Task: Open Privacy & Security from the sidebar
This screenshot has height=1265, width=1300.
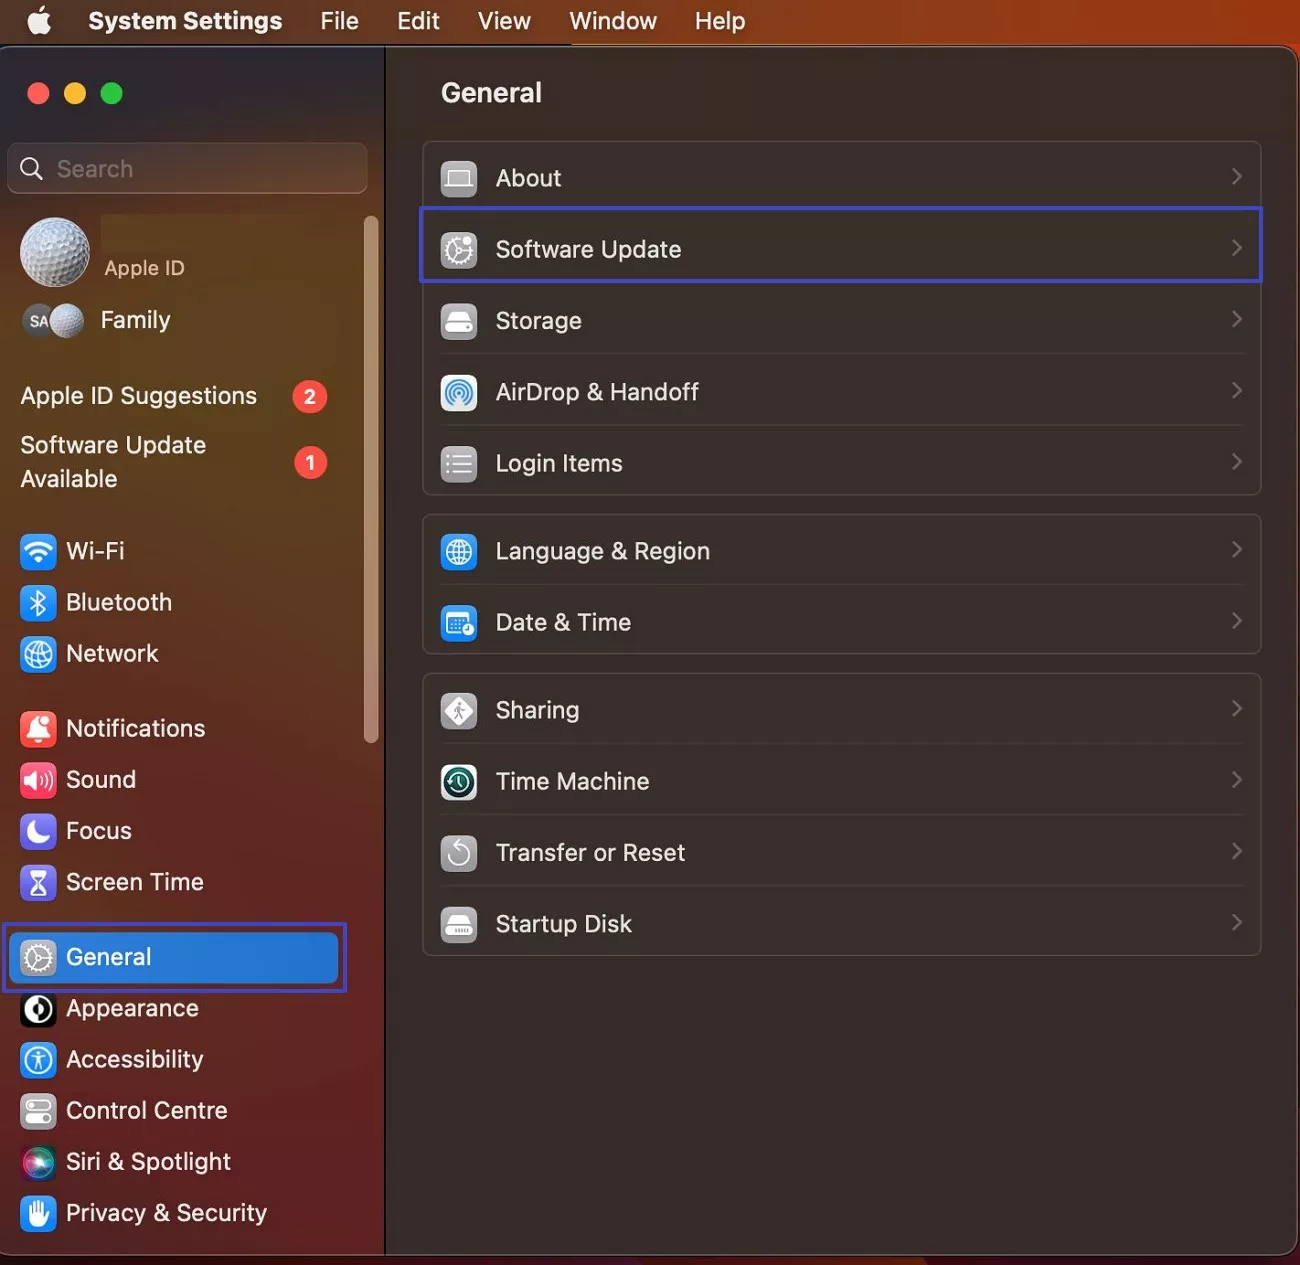Action: click(x=165, y=1212)
